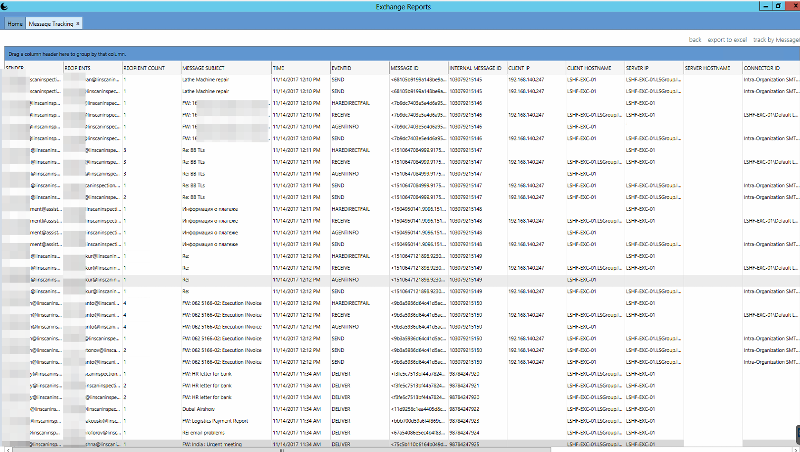
Task: Sort by the SENDER column header
Action: coord(16,67)
